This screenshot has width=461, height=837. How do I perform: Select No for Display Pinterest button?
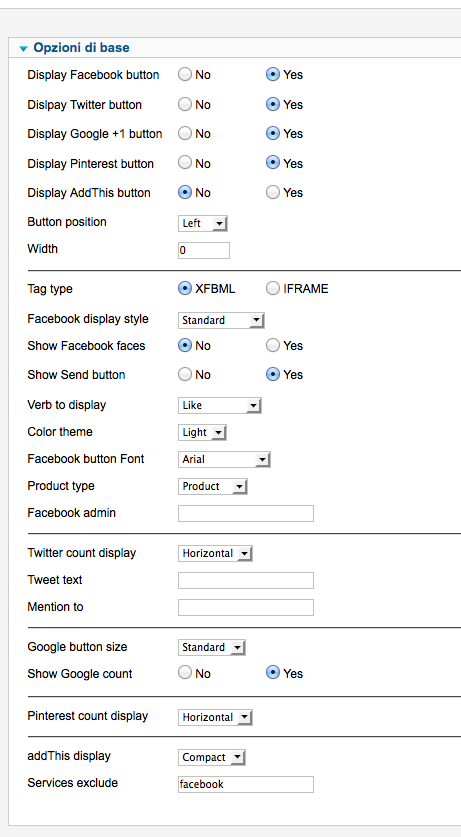(x=185, y=163)
